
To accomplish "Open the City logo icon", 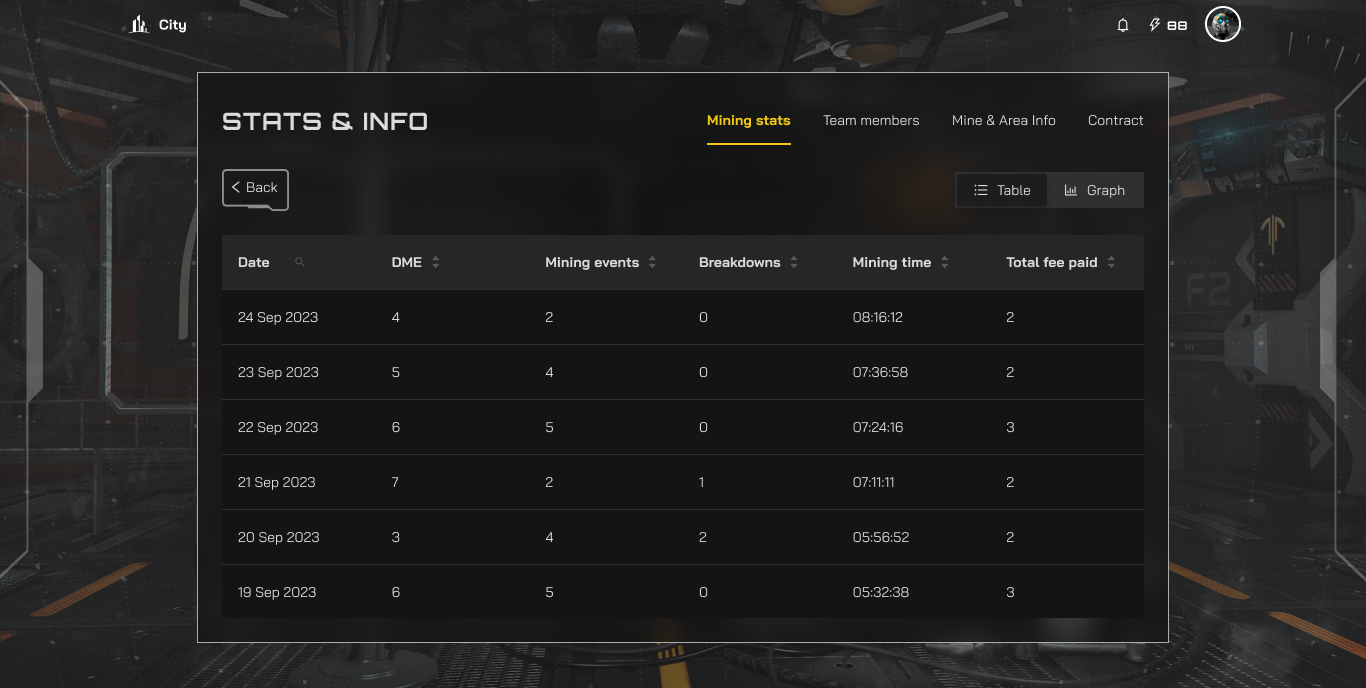I will tap(139, 24).
